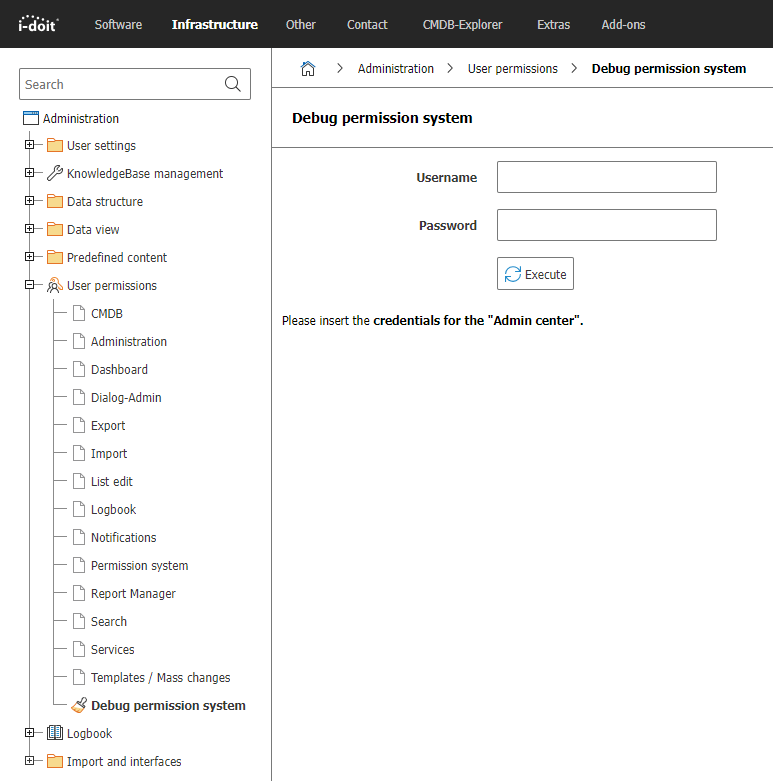Select the List edit tree entry
The height and width of the screenshot is (781, 773).
click(112, 482)
